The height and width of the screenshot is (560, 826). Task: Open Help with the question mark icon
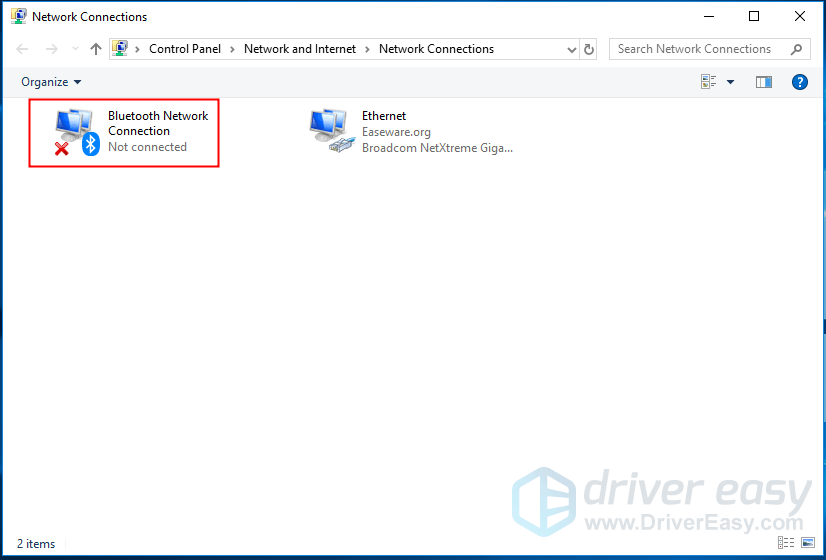pos(799,82)
